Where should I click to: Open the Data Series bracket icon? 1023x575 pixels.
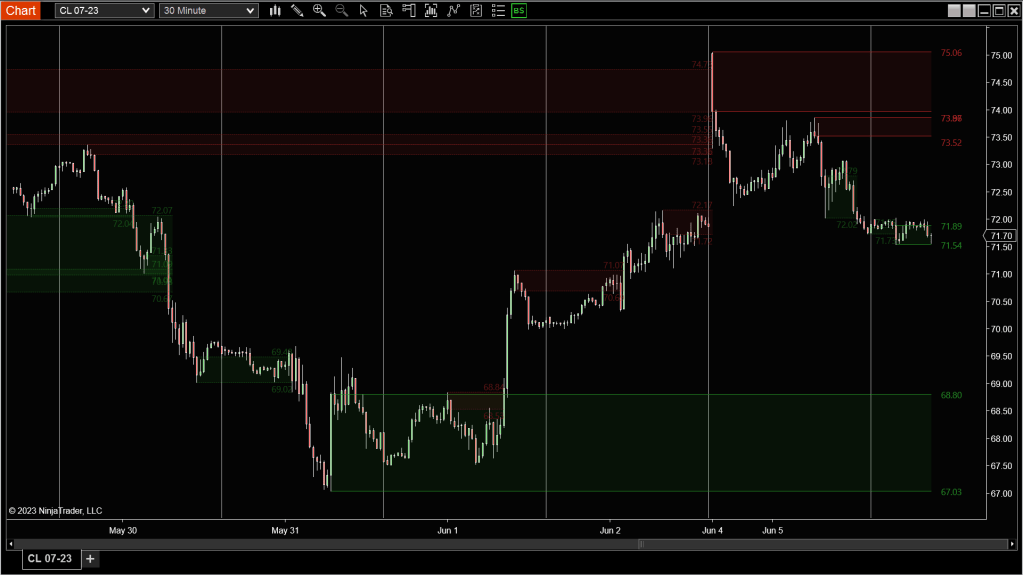point(430,10)
